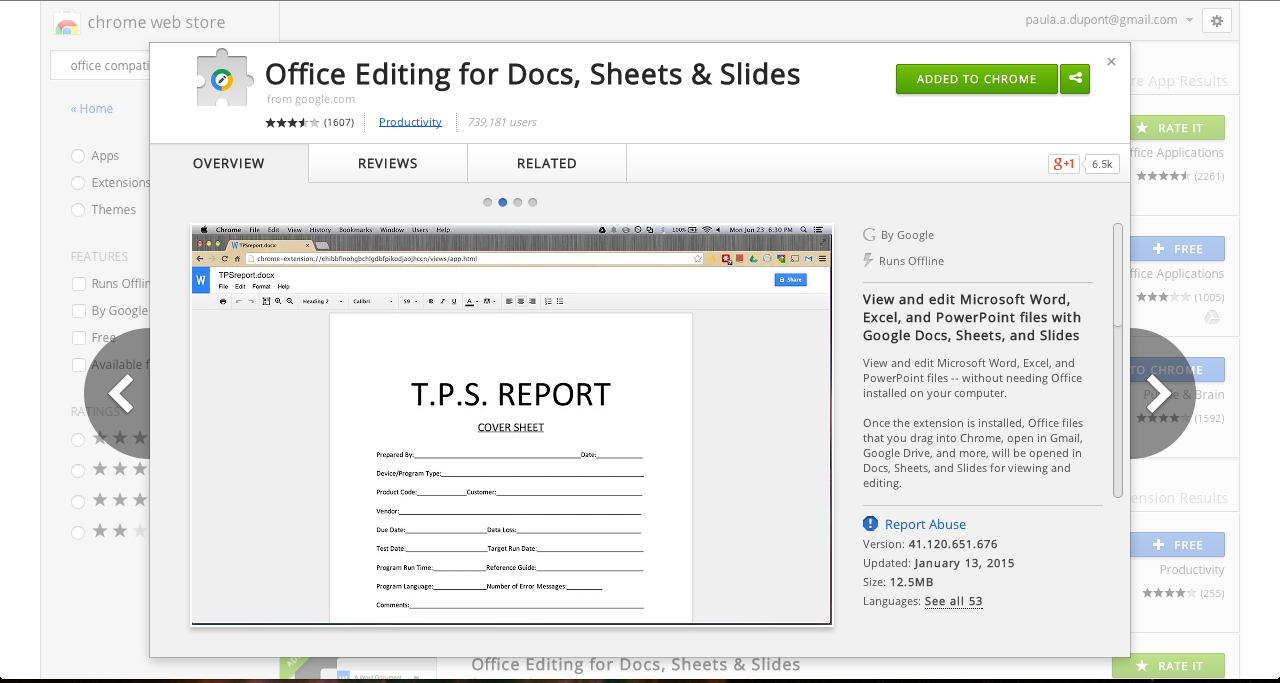This screenshot has height=683, width=1280.
Task: Click the Chrome Web Store logo icon
Action: click(x=67, y=23)
